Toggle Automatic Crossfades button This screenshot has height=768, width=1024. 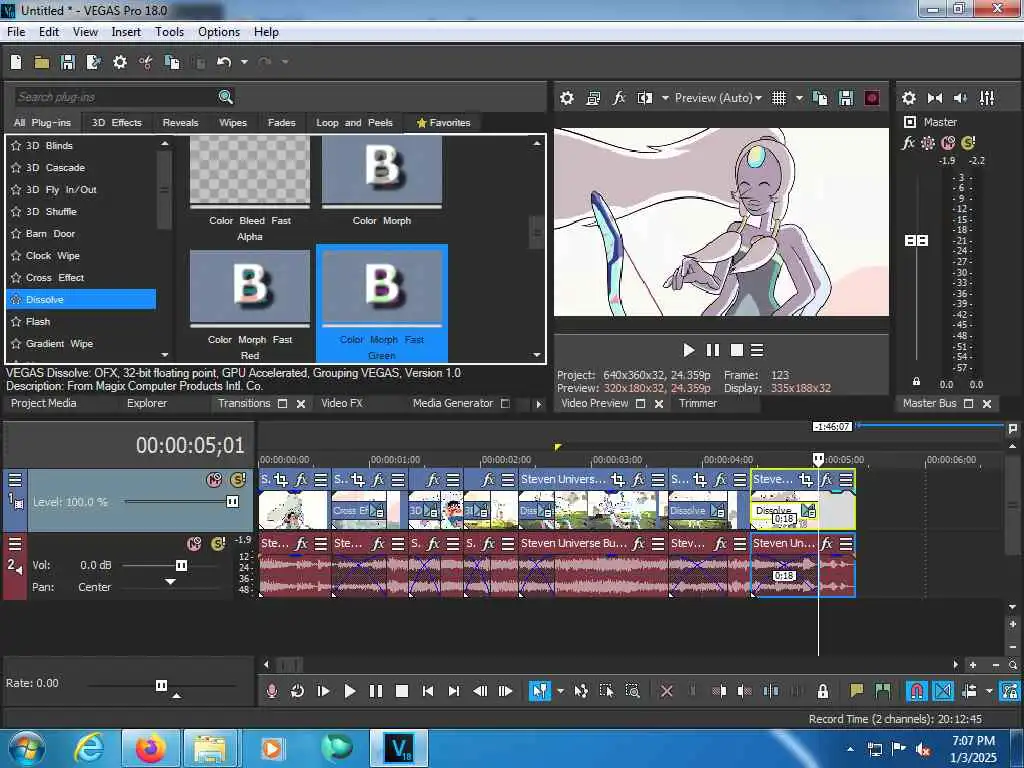pyautogui.click(x=943, y=691)
